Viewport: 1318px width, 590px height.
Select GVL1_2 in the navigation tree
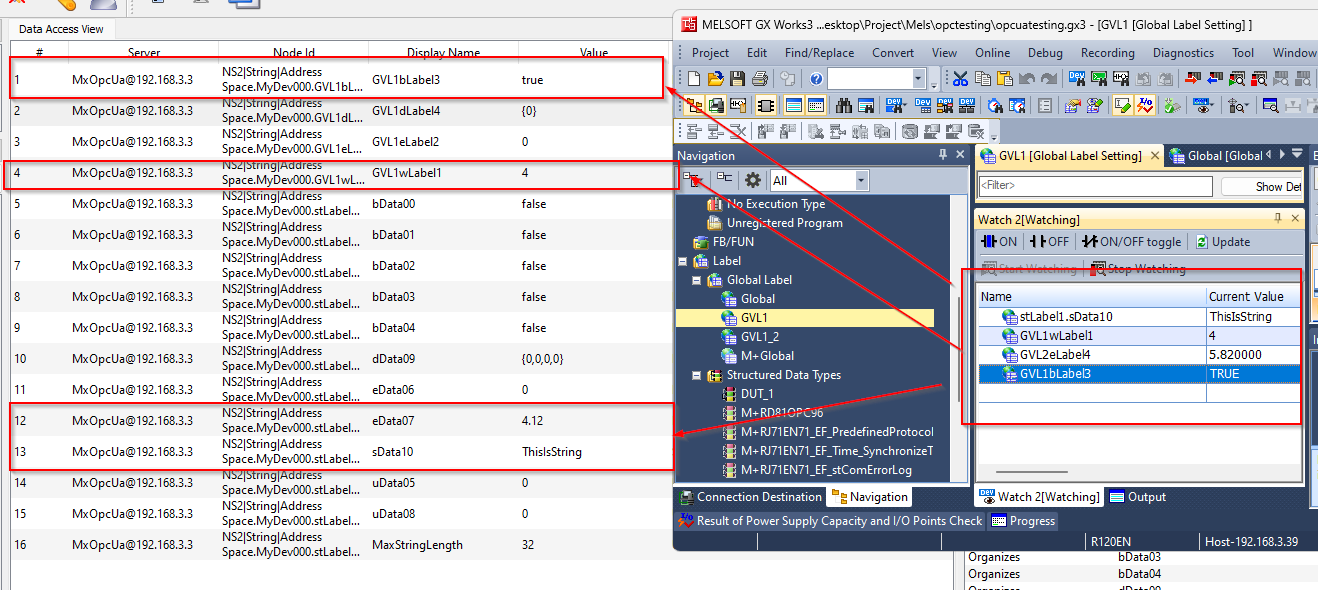click(759, 336)
